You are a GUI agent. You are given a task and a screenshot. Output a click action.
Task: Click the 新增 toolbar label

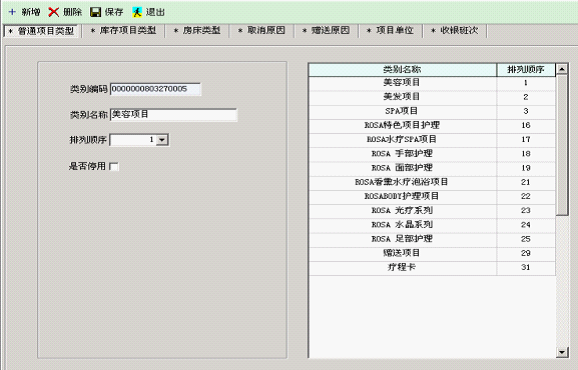pos(31,12)
